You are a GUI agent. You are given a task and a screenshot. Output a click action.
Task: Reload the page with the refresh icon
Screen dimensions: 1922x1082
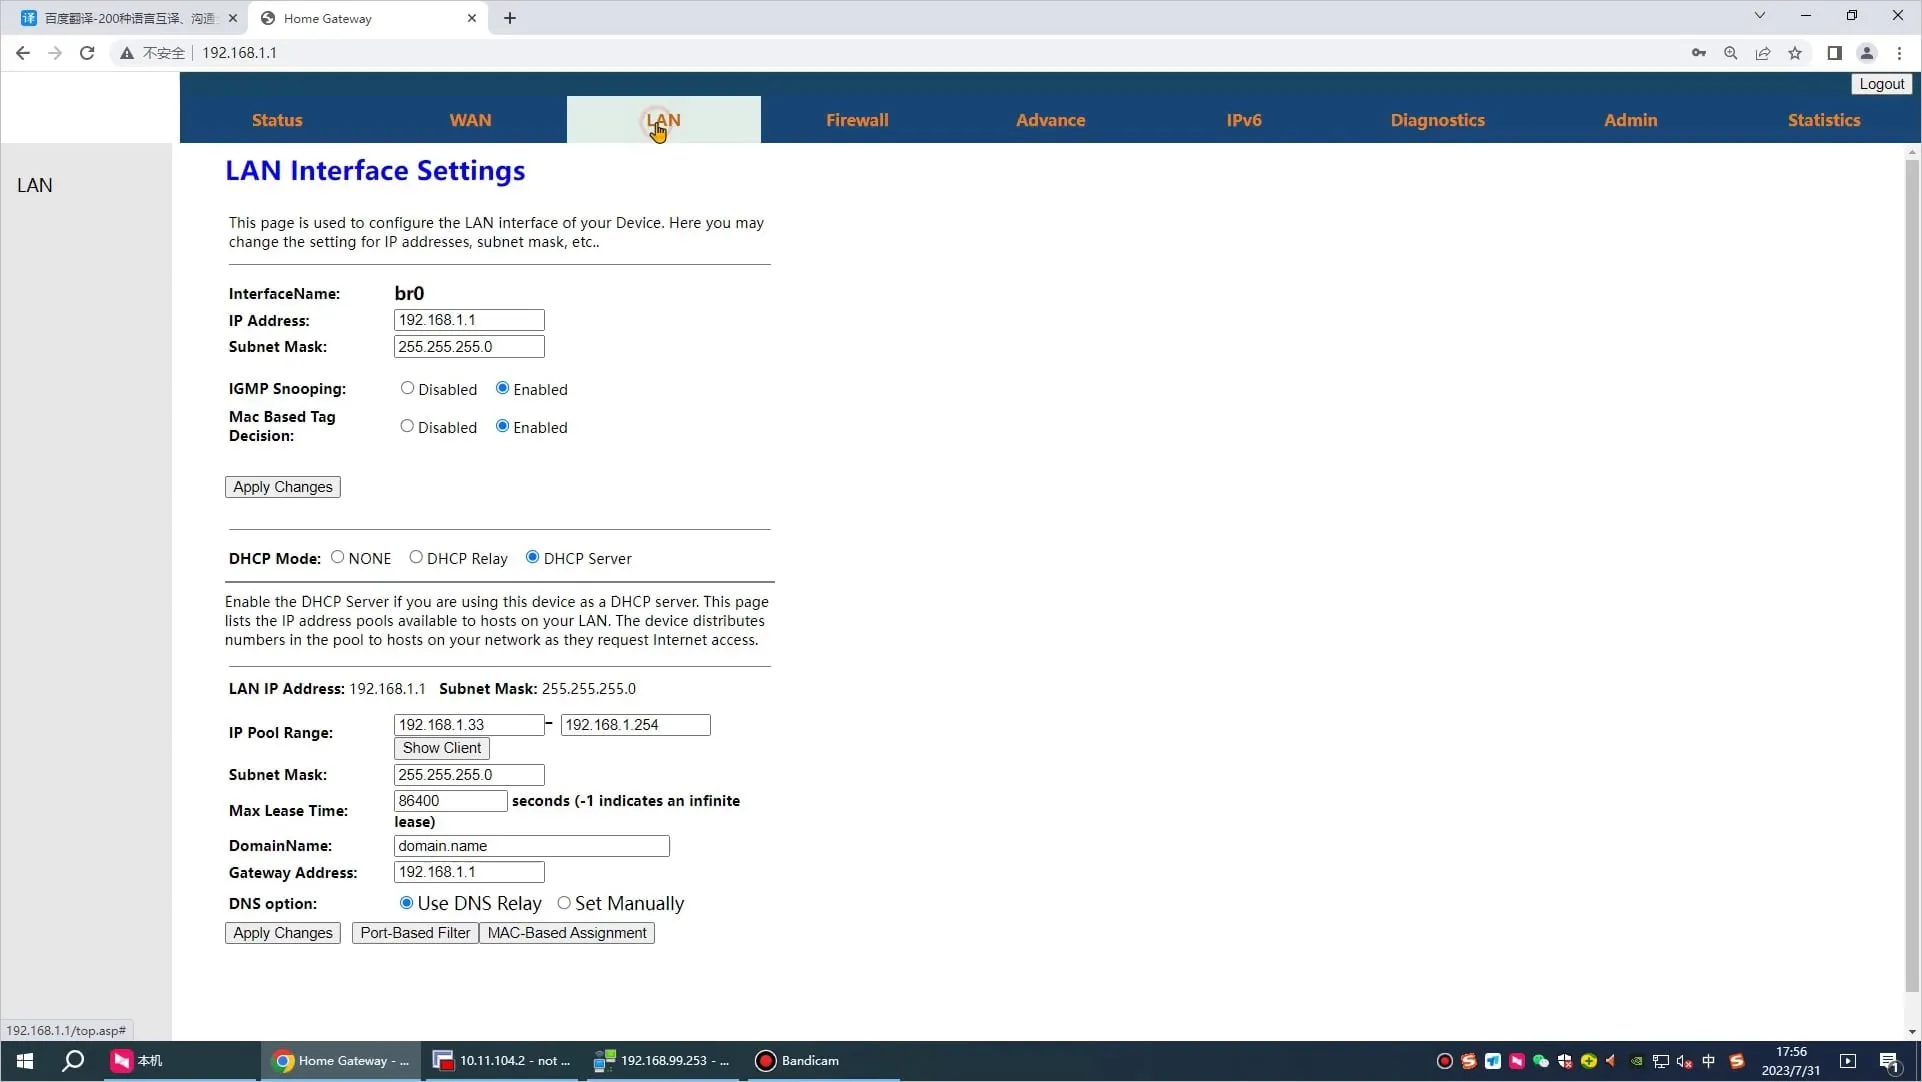(87, 53)
